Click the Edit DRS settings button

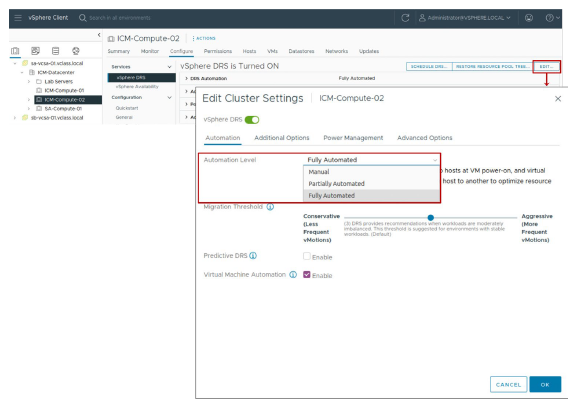[x=547, y=66]
